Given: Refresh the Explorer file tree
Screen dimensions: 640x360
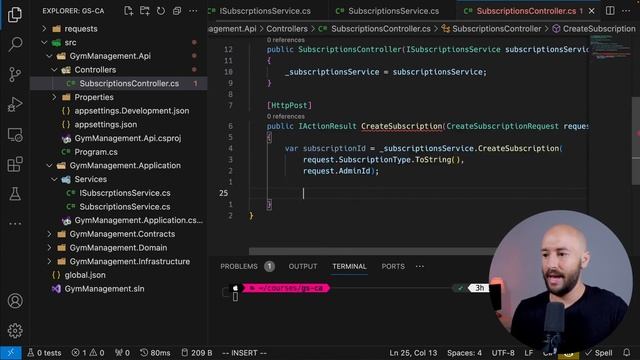Looking at the screenshot, I should [161, 11].
